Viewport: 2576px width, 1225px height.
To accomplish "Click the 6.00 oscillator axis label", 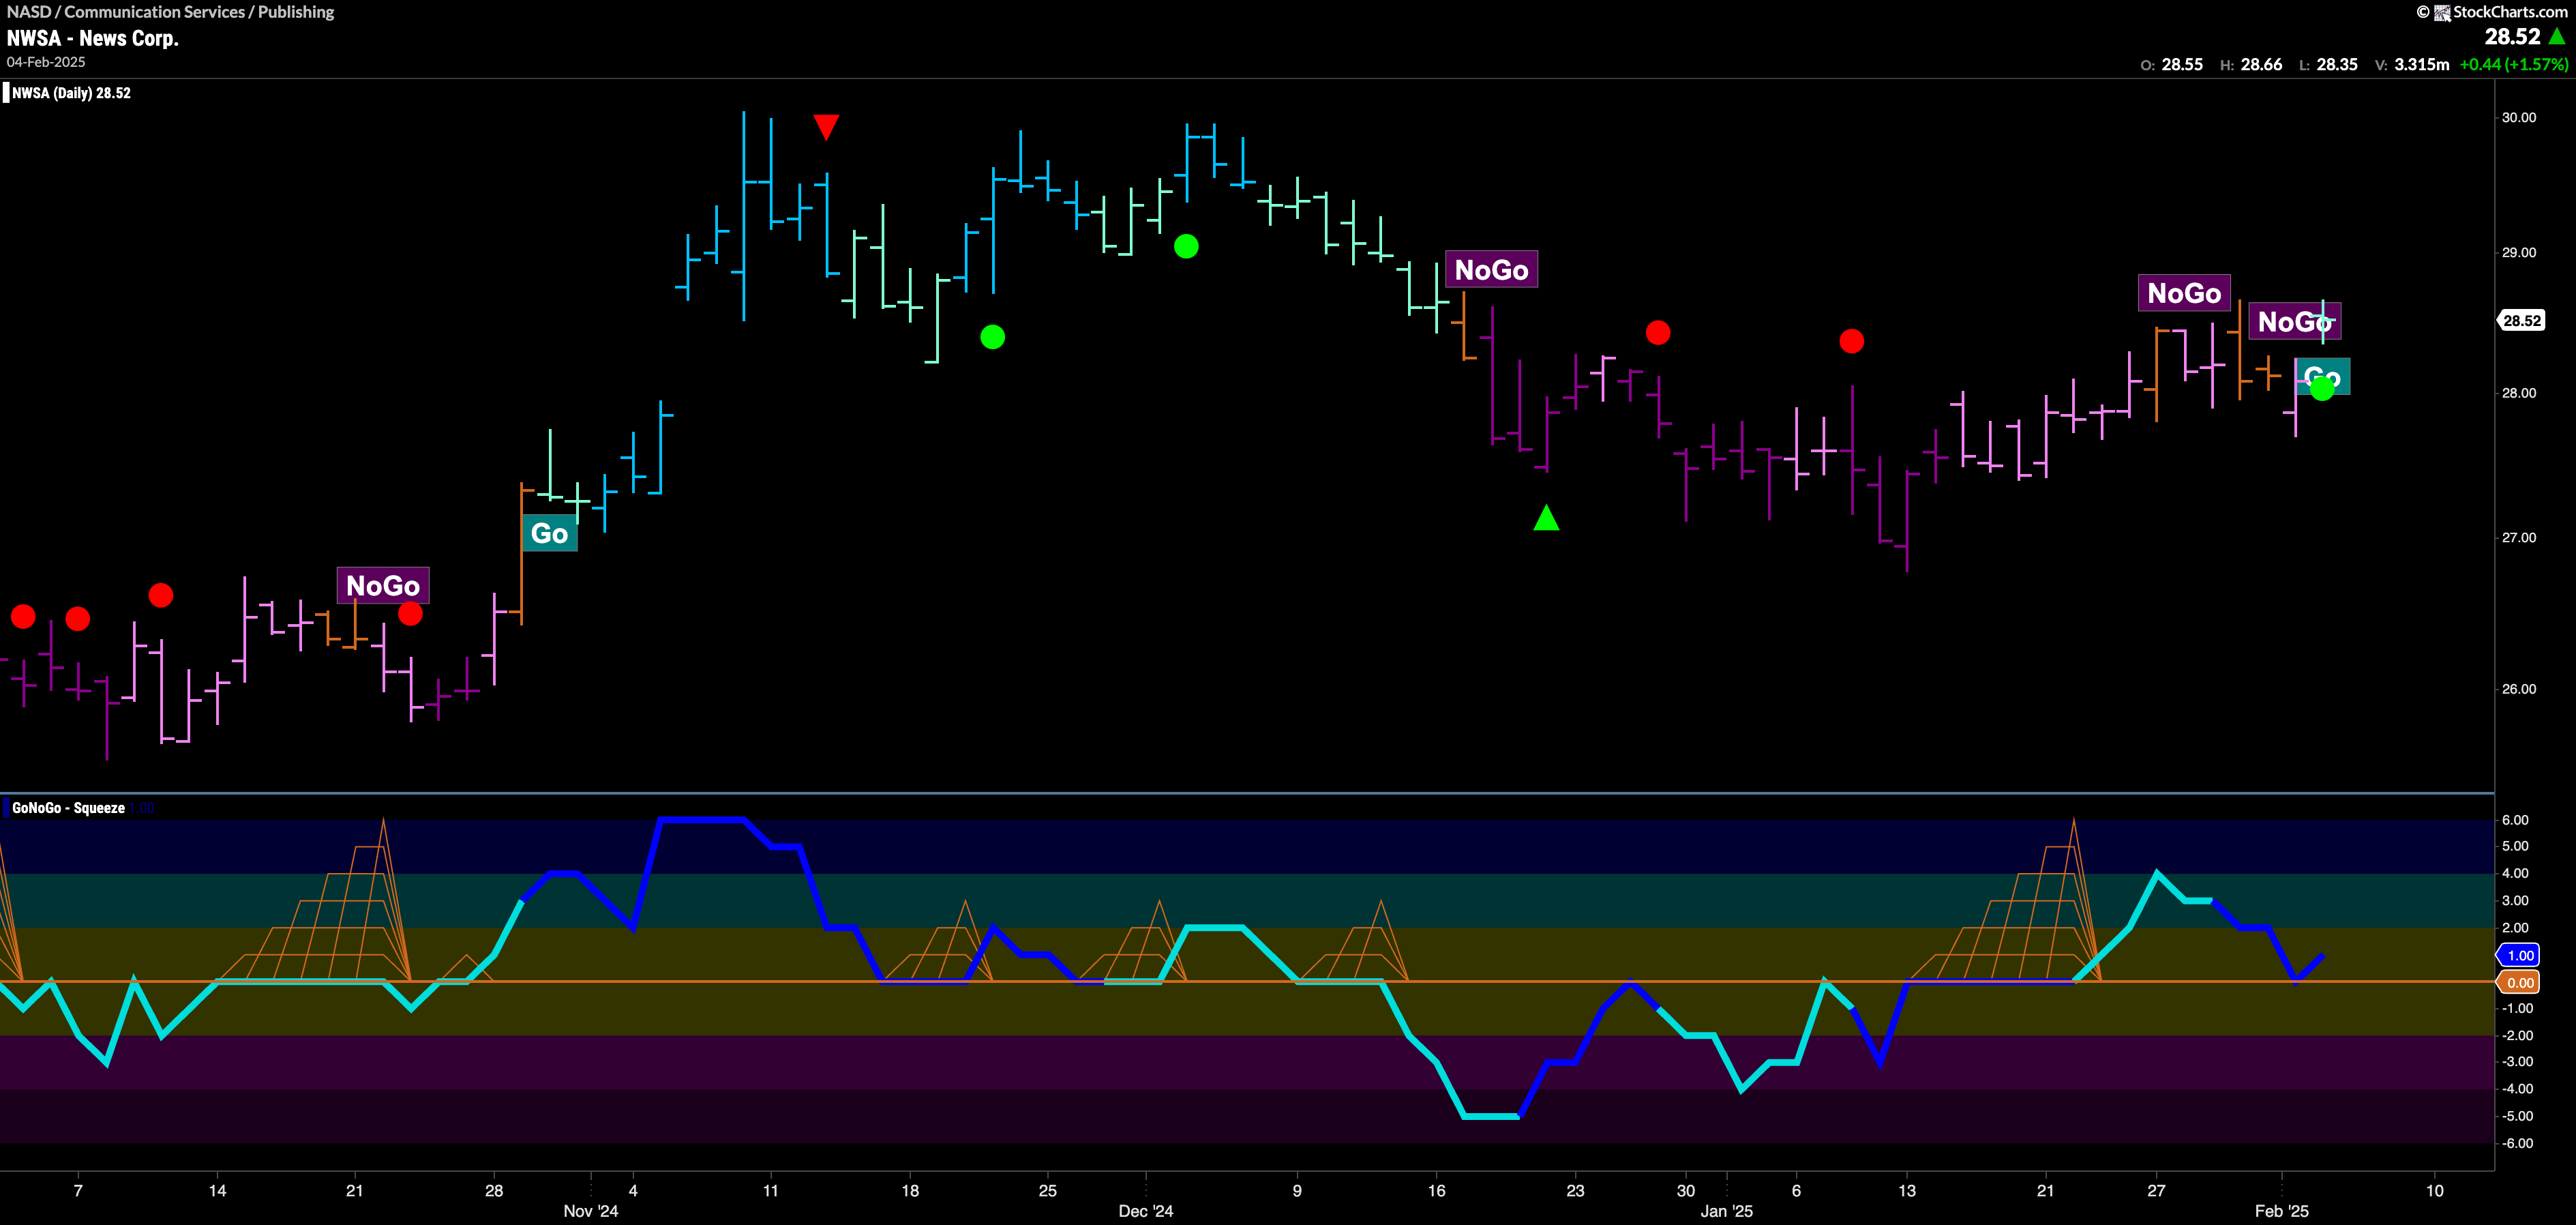I will coord(2515,820).
